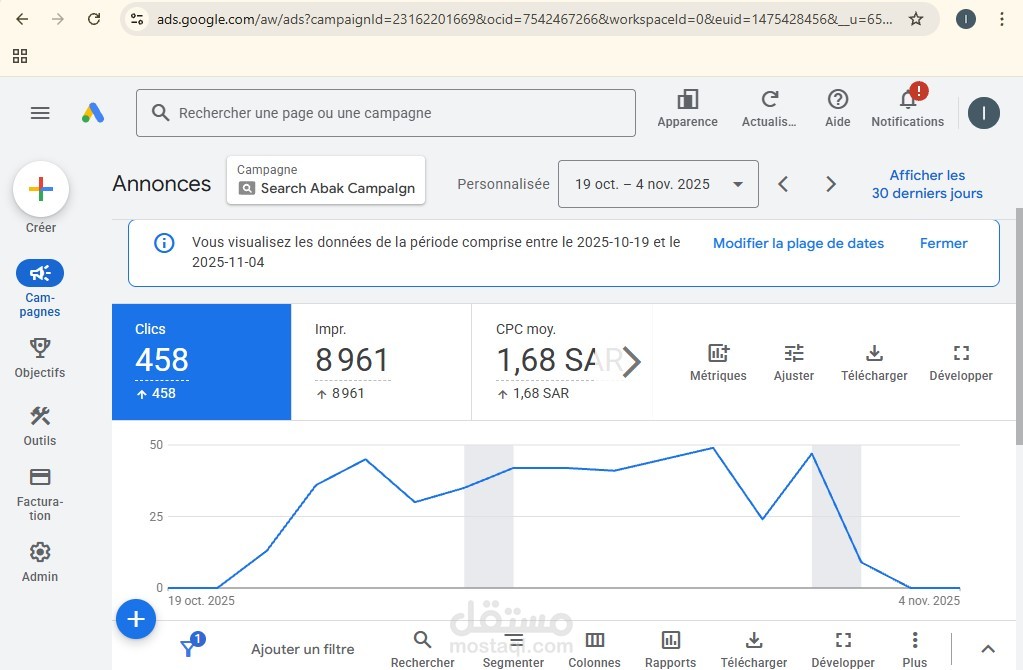Open the hamburger main menu
The width and height of the screenshot is (1023, 670).
[40, 113]
